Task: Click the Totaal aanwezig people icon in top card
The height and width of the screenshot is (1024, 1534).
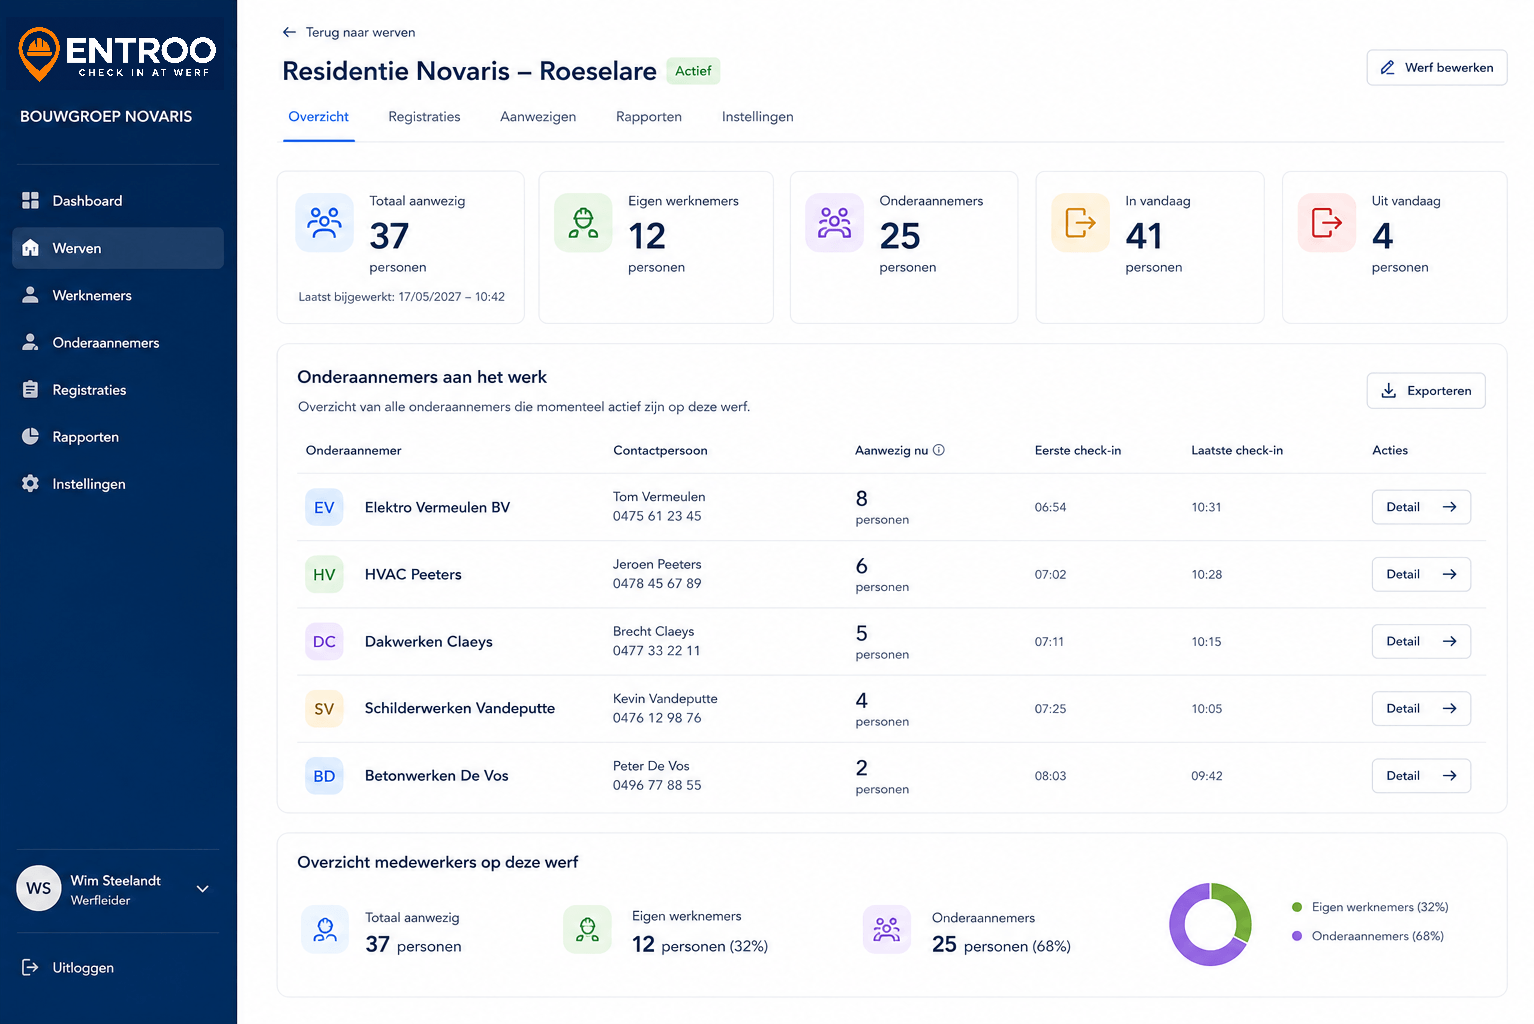Action: tap(325, 222)
